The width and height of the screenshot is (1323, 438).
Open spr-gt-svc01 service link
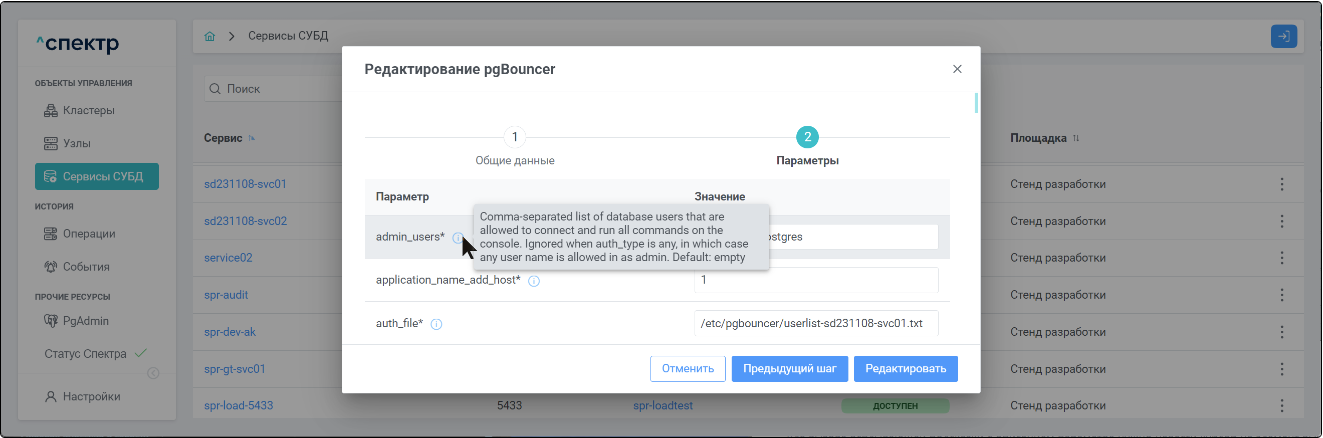tap(235, 369)
